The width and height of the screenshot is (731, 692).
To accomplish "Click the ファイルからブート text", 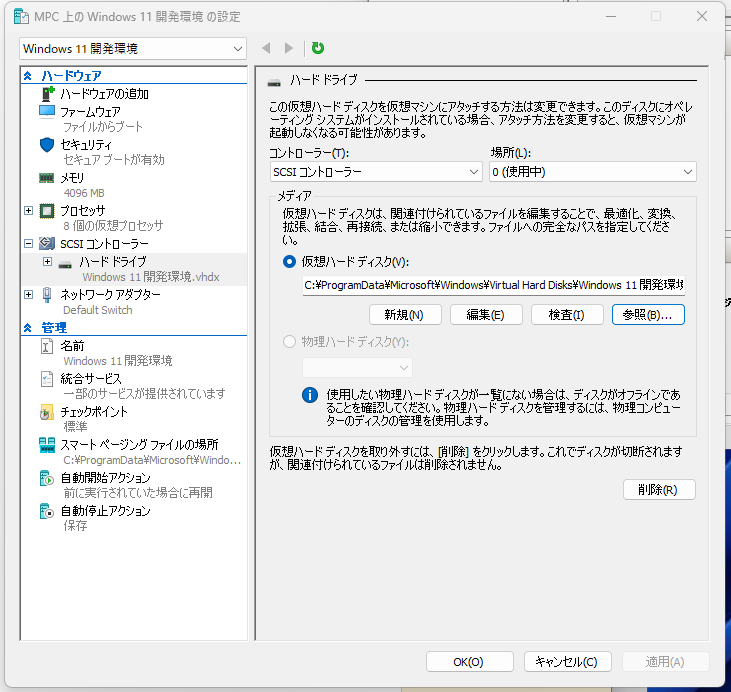I will coord(103,127).
